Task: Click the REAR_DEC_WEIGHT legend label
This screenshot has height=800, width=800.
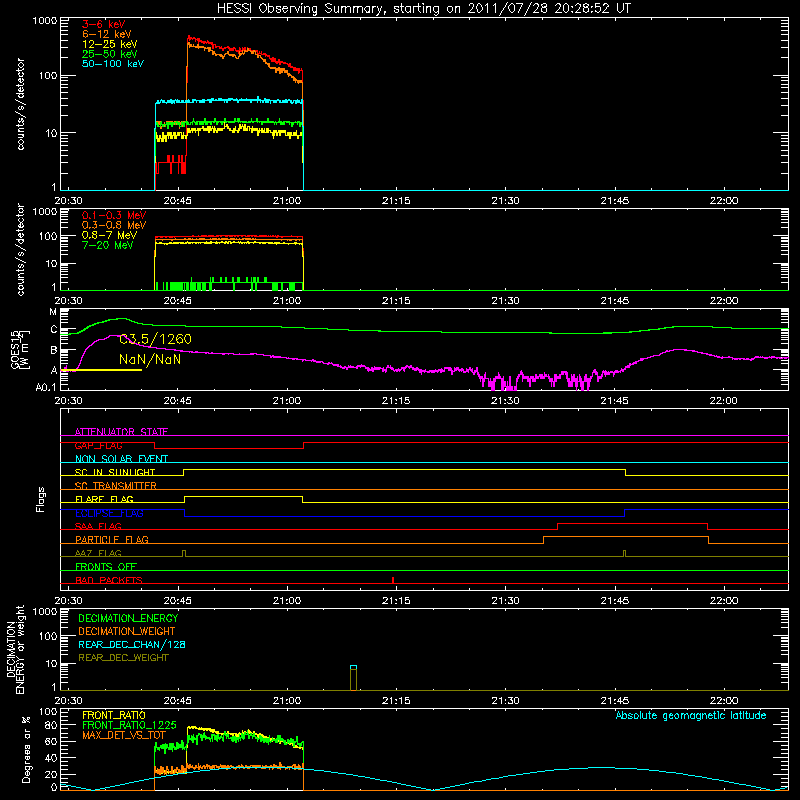Action: (x=123, y=658)
